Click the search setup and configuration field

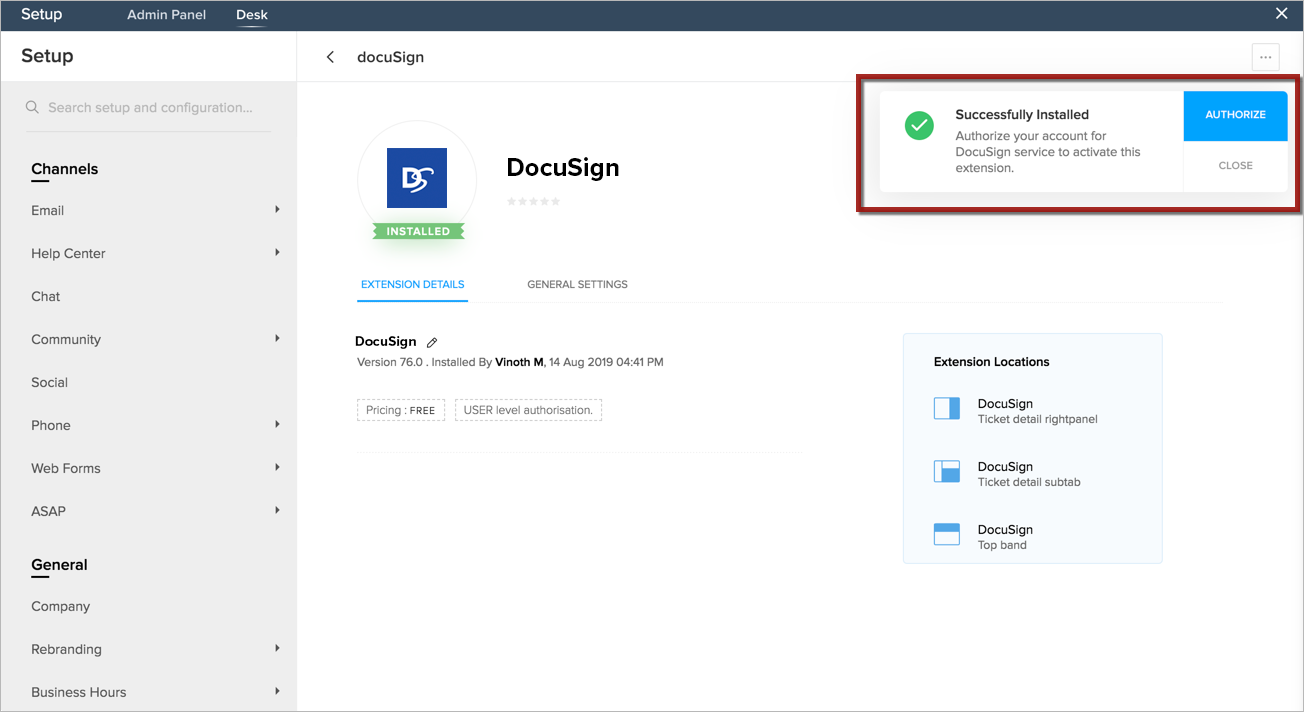pyautogui.click(x=148, y=108)
